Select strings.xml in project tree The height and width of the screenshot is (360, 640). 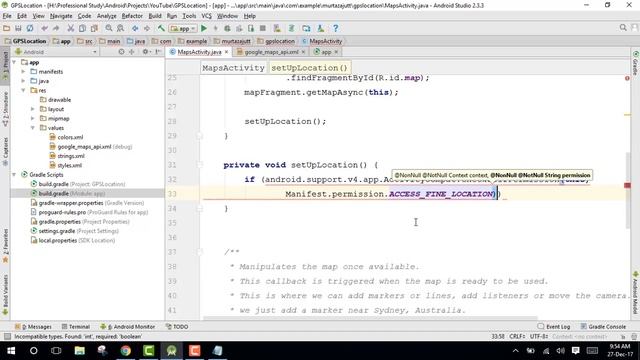(71, 156)
